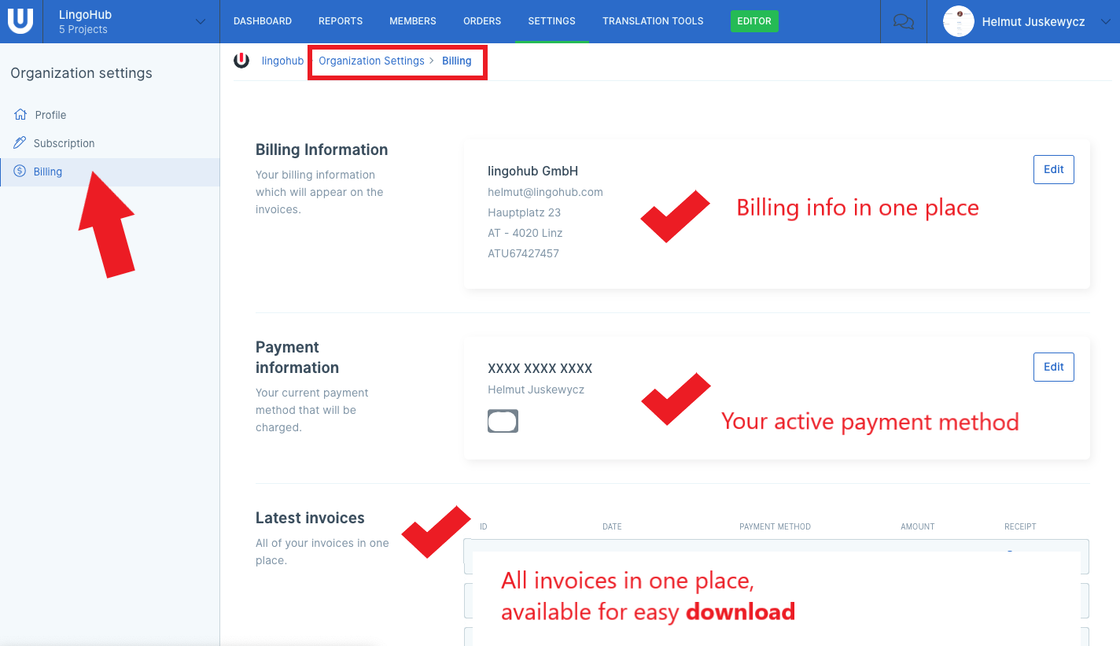The width and height of the screenshot is (1120, 646).
Task: Click the XXXX XXXX XXXX card number
Action: (x=539, y=369)
